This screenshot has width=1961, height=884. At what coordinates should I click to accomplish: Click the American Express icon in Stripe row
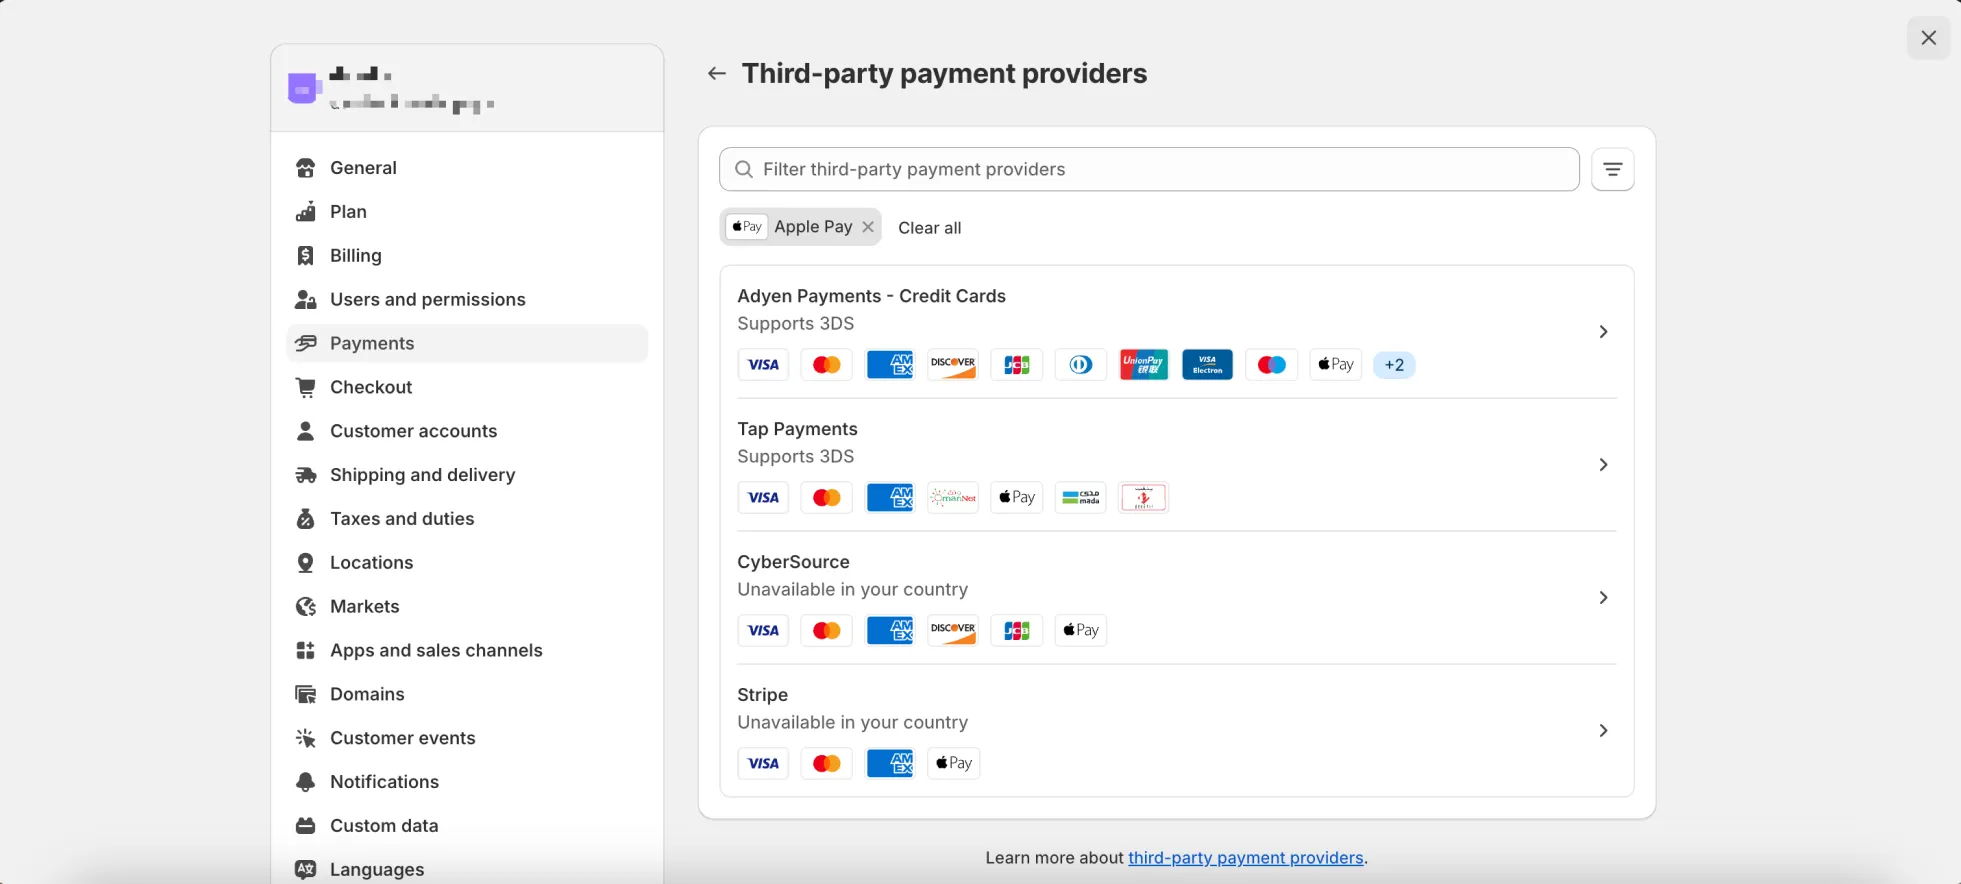[x=890, y=764]
